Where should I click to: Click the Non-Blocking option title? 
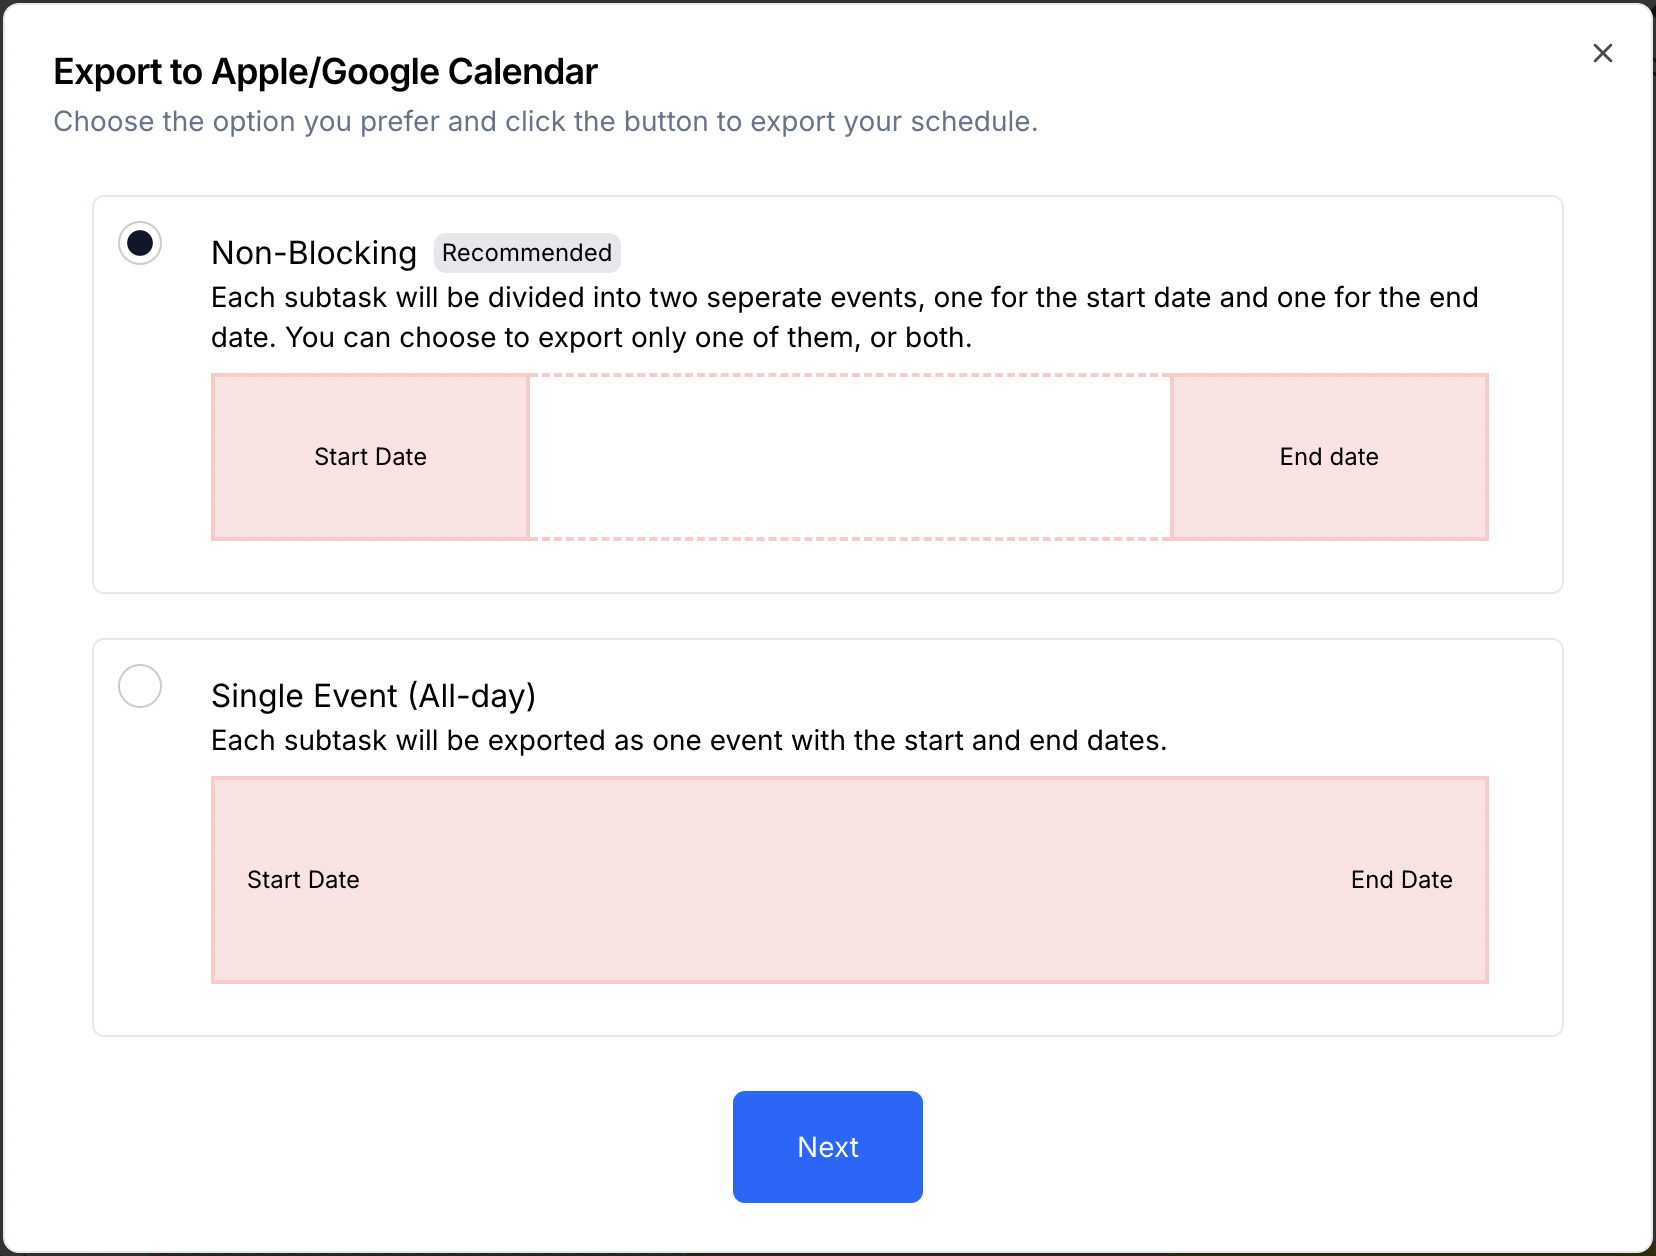pos(313,253)
